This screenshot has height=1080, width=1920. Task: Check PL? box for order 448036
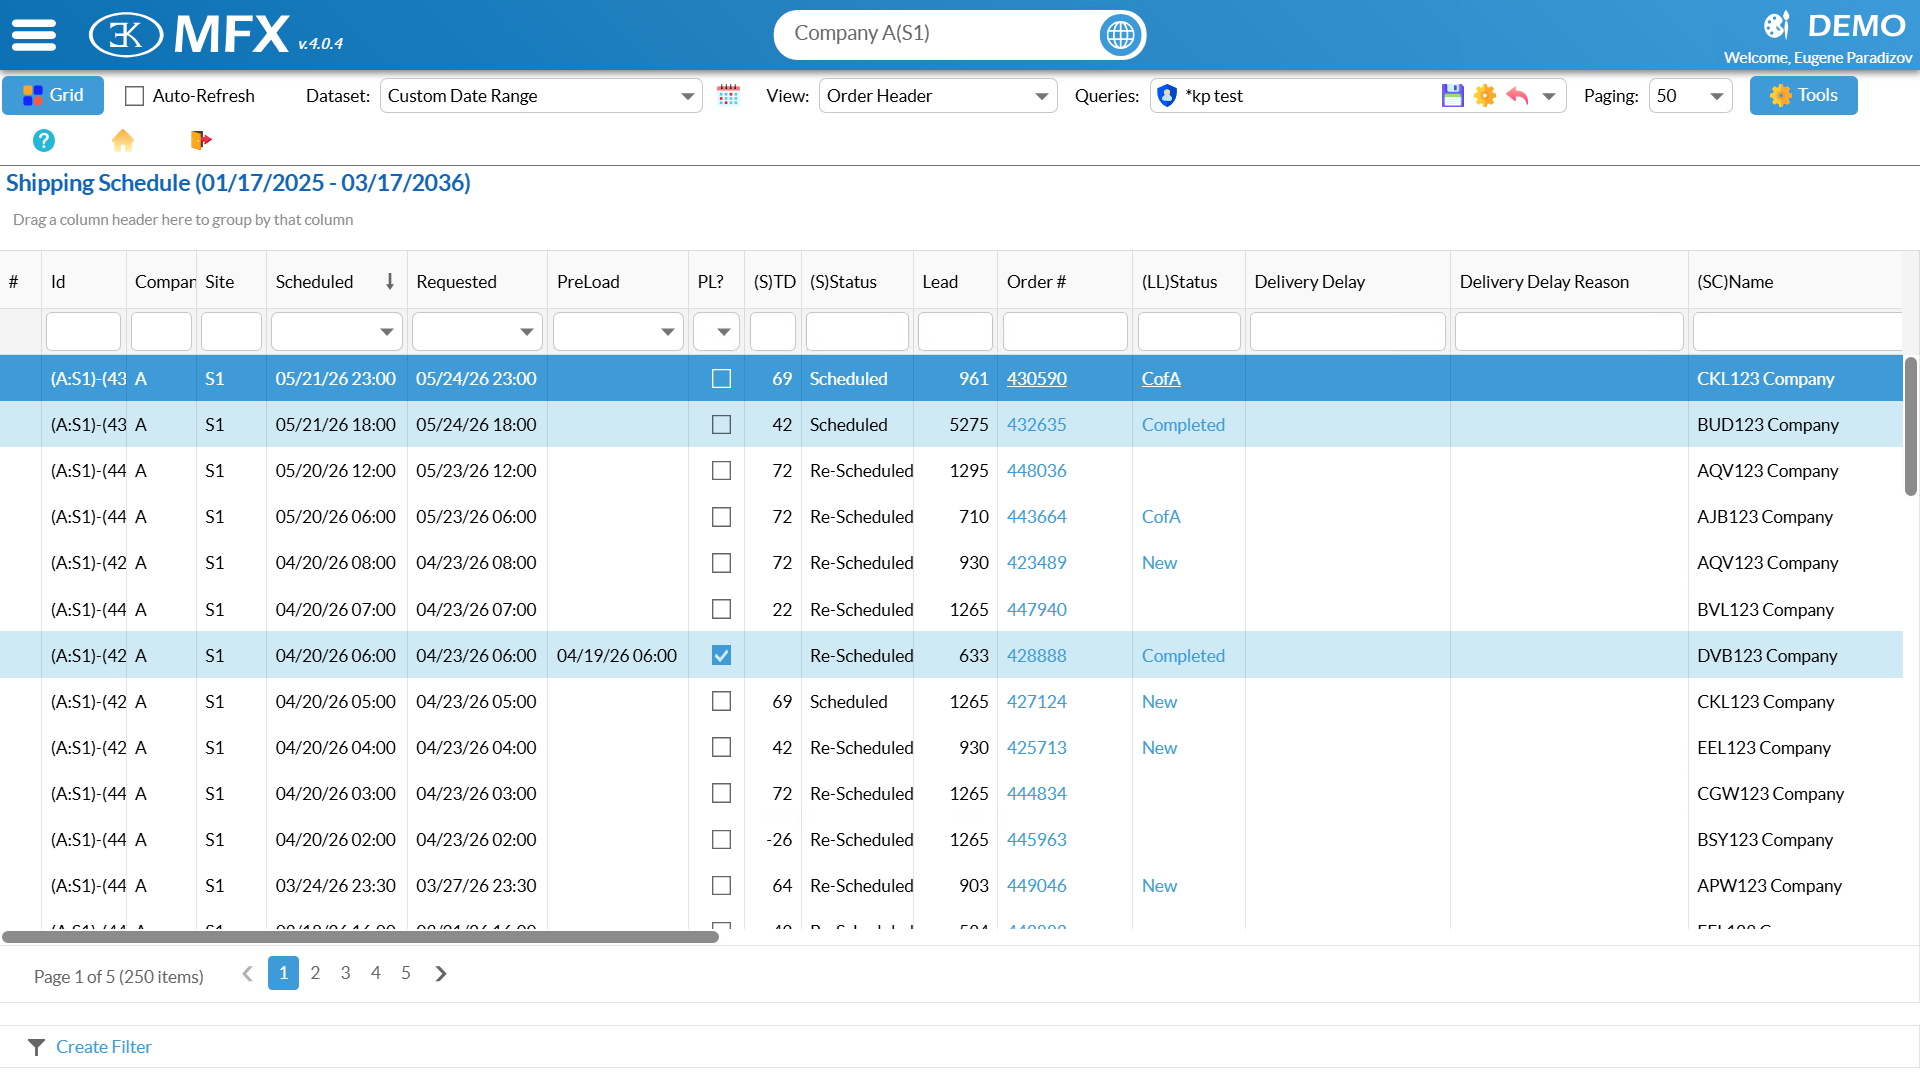click(x=721, y=471)
